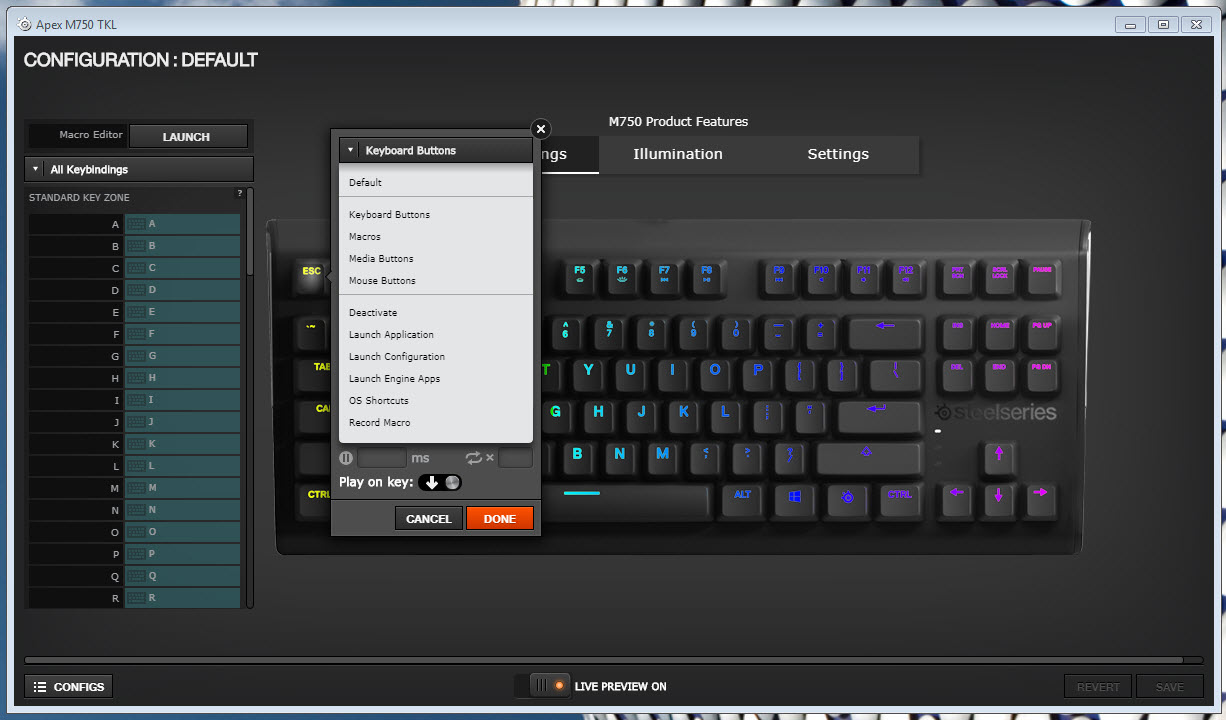Open the CONFIGS panel button
Image resolution: width=1226 pixels, height=720 pixels.
point(69,687)
